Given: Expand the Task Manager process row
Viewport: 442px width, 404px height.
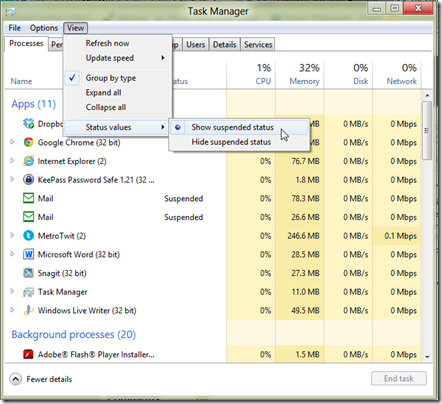Looking at the screenshot, I should [x=12, y=291].
